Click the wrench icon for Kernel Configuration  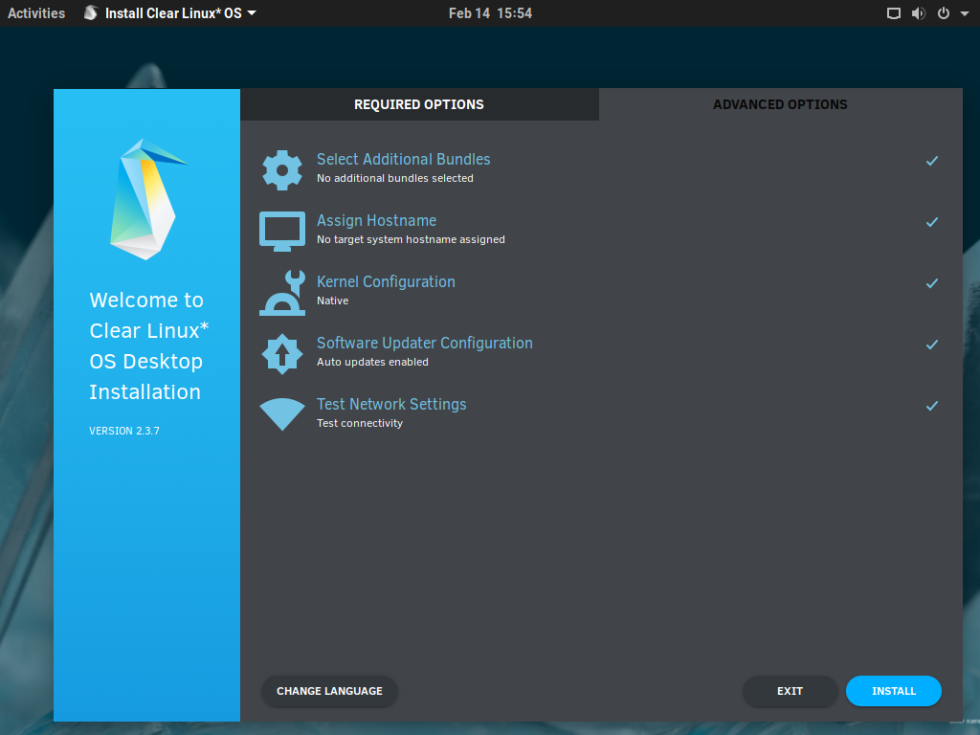coord(282,292)
